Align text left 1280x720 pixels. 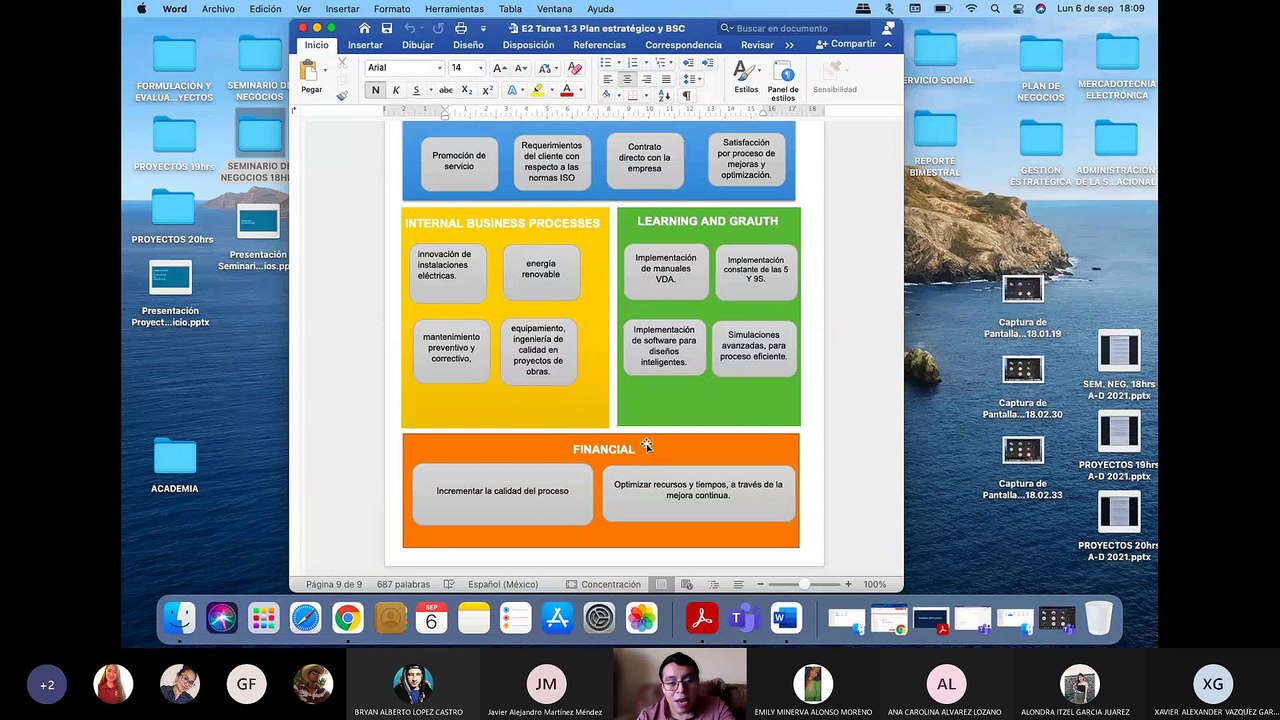pyautogui.click(x=606, y=79)
